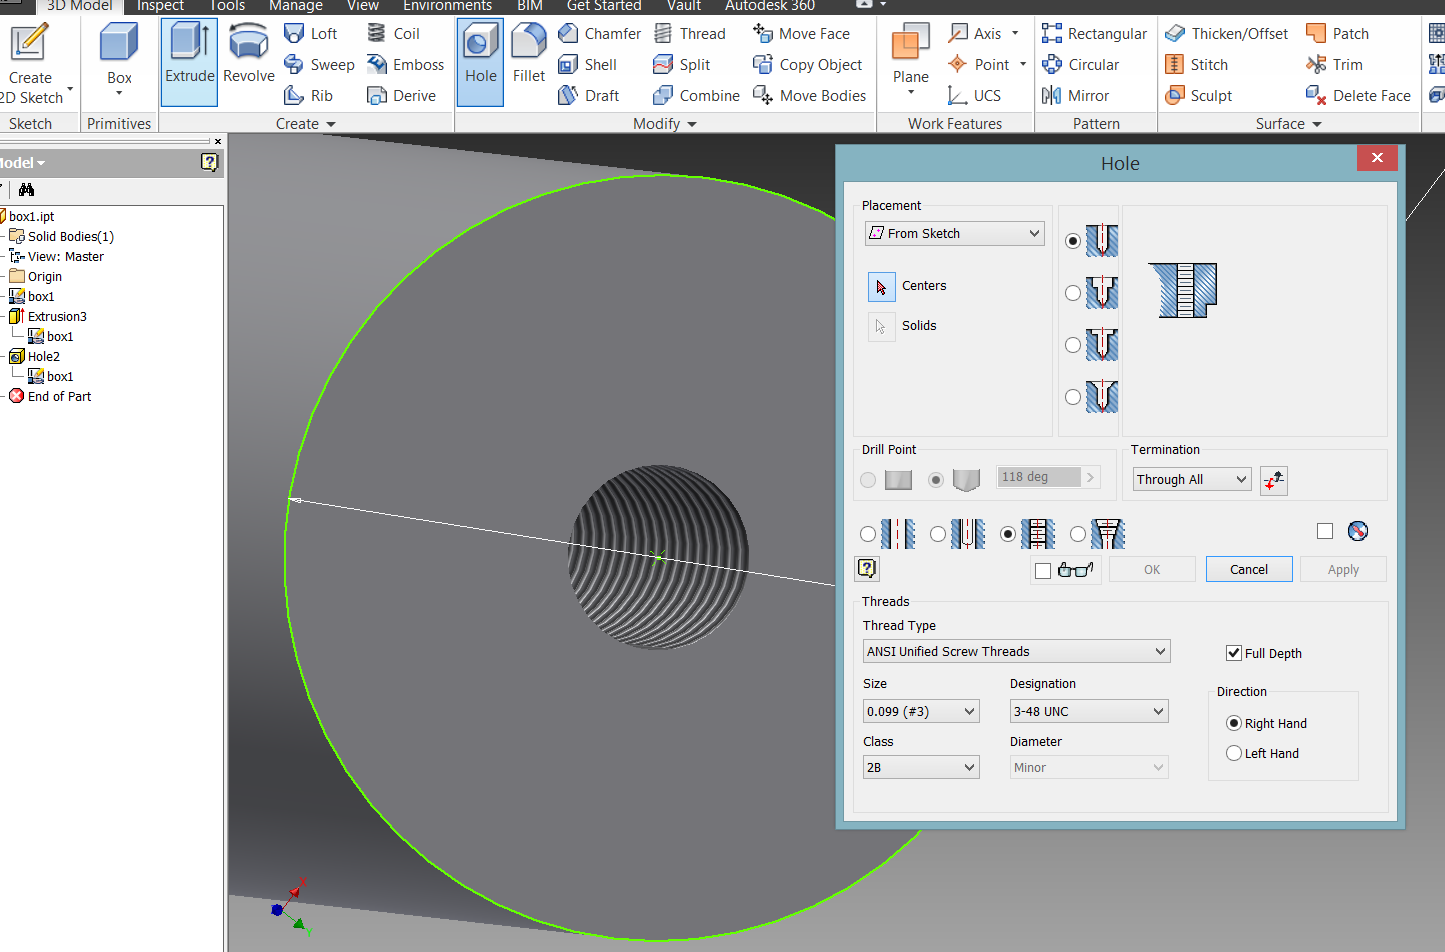Click the Hole tool in the ribbon
1445x952 pixels.
(480, 62)
